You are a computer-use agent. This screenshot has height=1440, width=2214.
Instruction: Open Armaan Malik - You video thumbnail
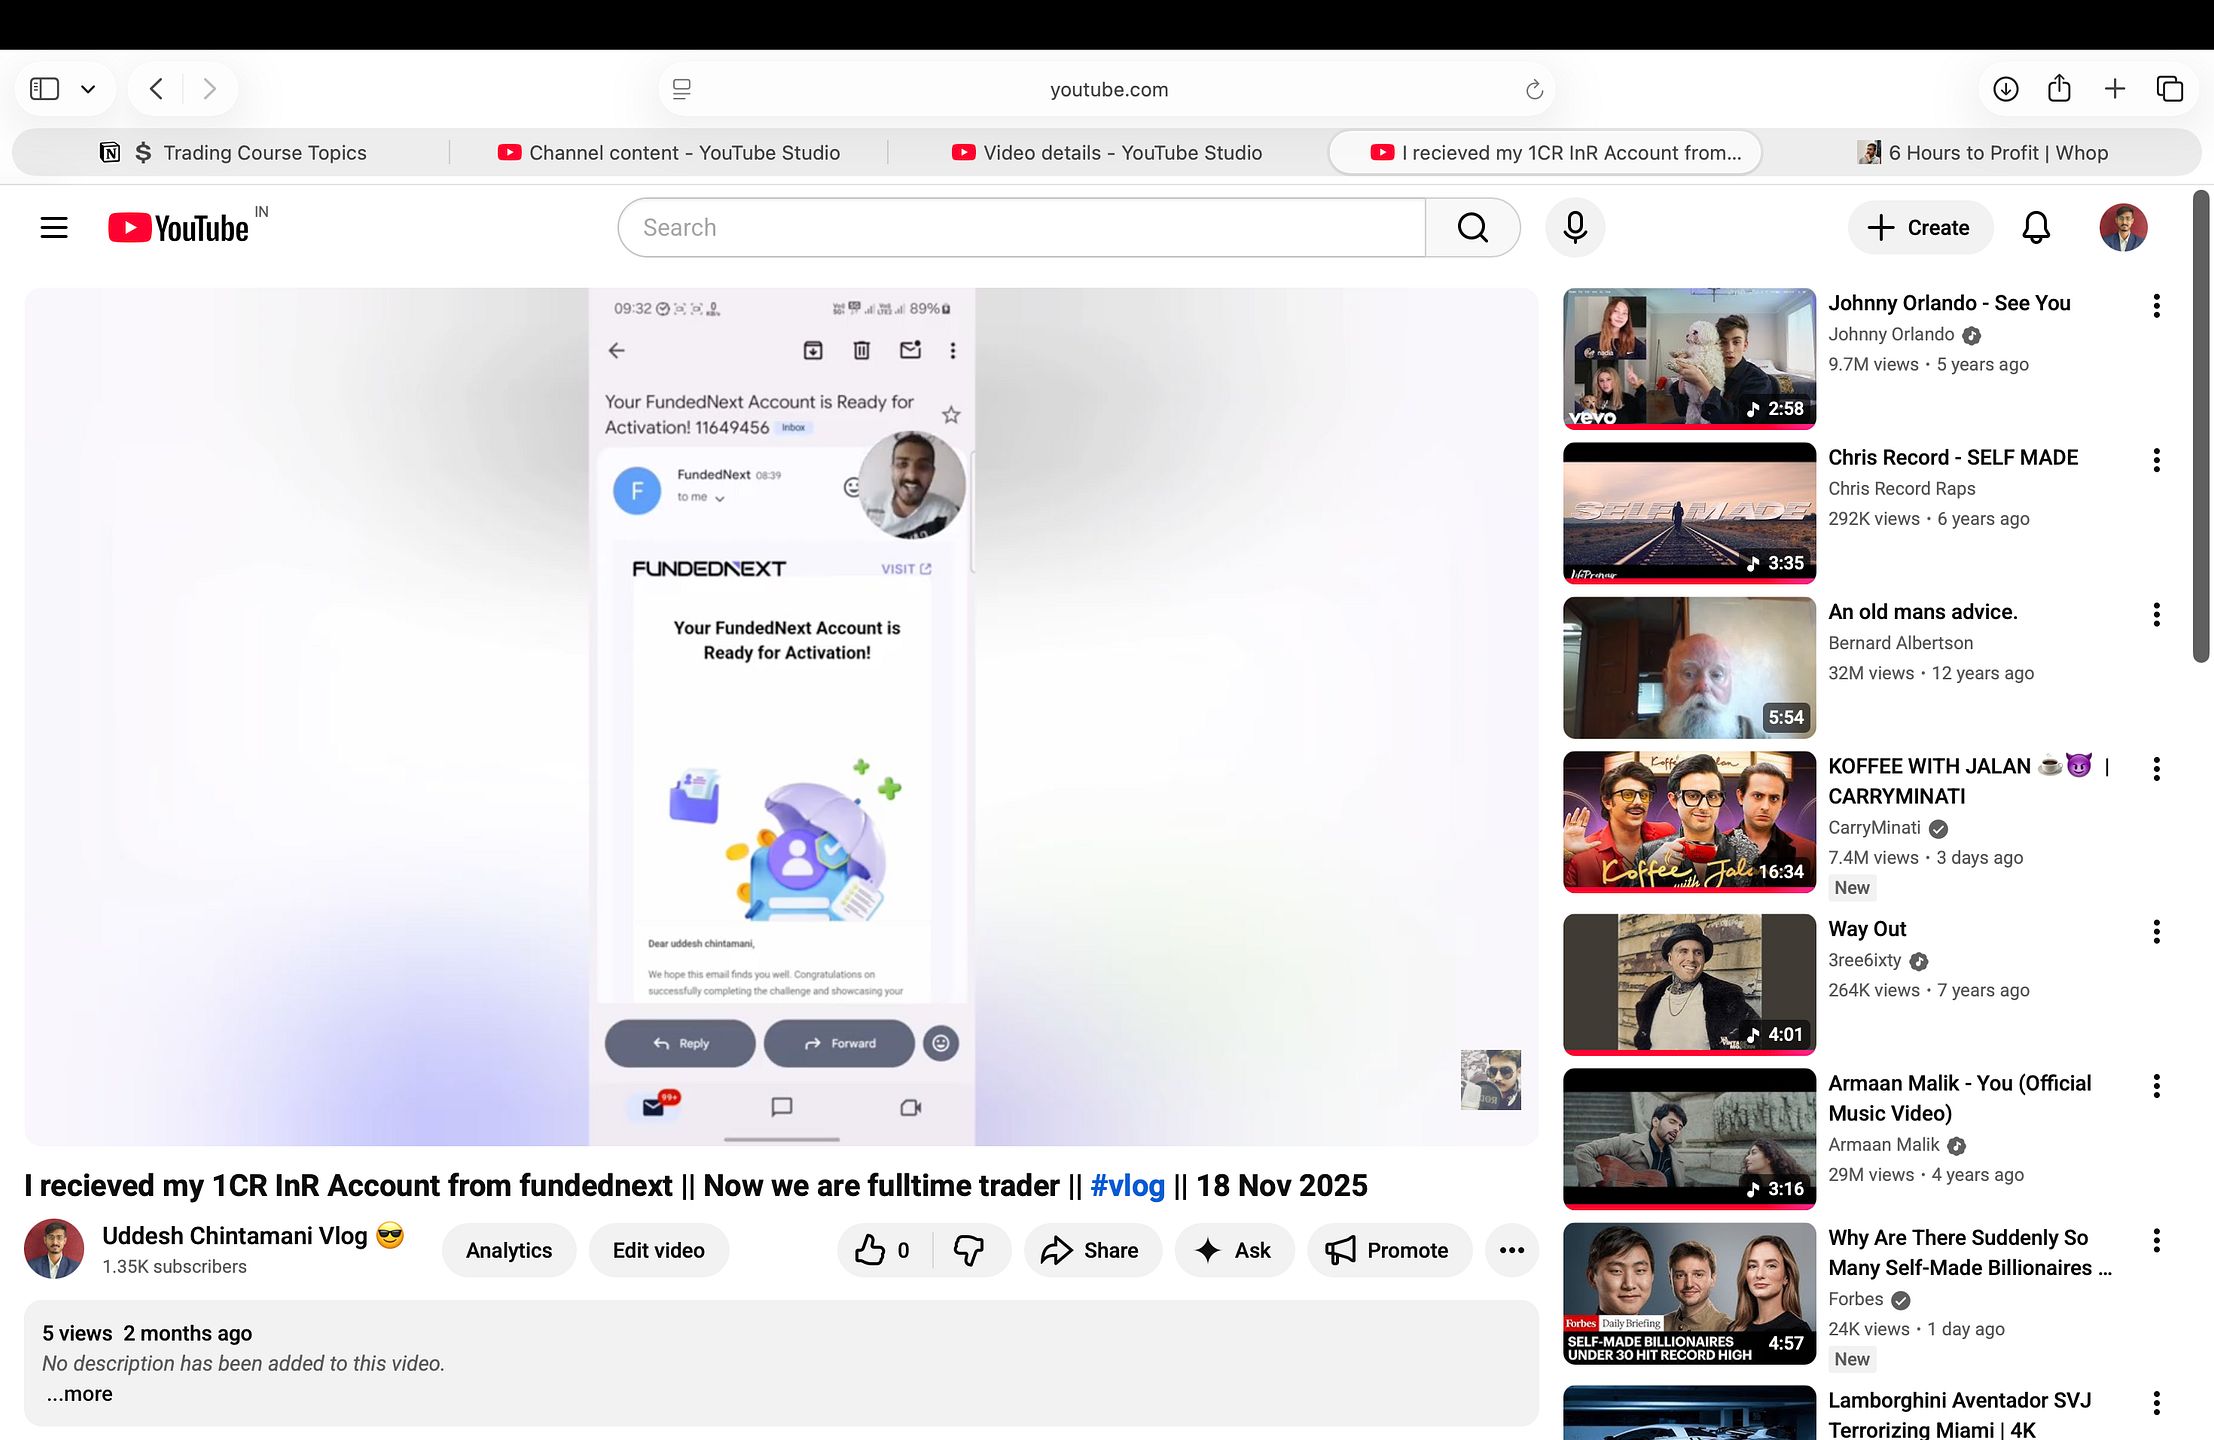click(x=1689, y=1138)
